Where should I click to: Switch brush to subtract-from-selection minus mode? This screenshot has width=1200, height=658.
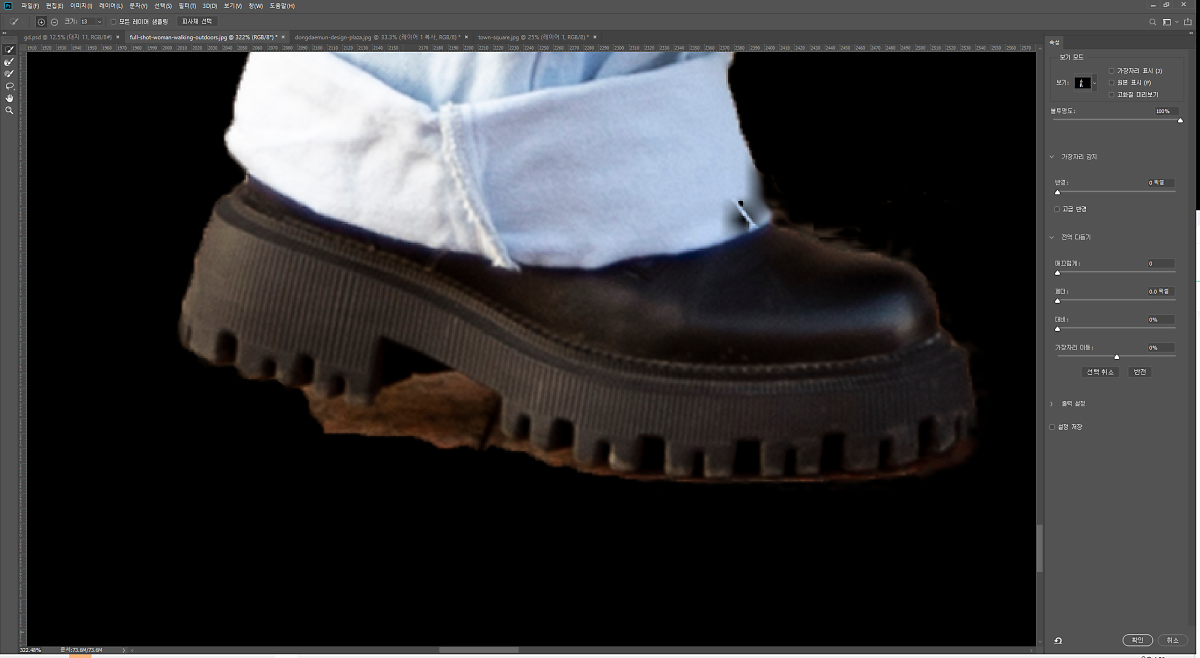[x=53, y=21]
